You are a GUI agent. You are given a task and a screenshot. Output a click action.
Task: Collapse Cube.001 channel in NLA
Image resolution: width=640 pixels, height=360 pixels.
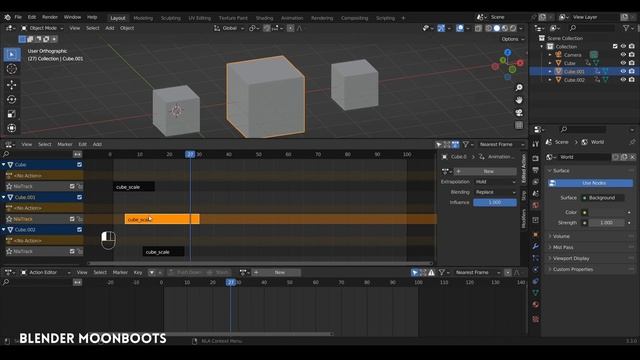click(x=4, y=197)
